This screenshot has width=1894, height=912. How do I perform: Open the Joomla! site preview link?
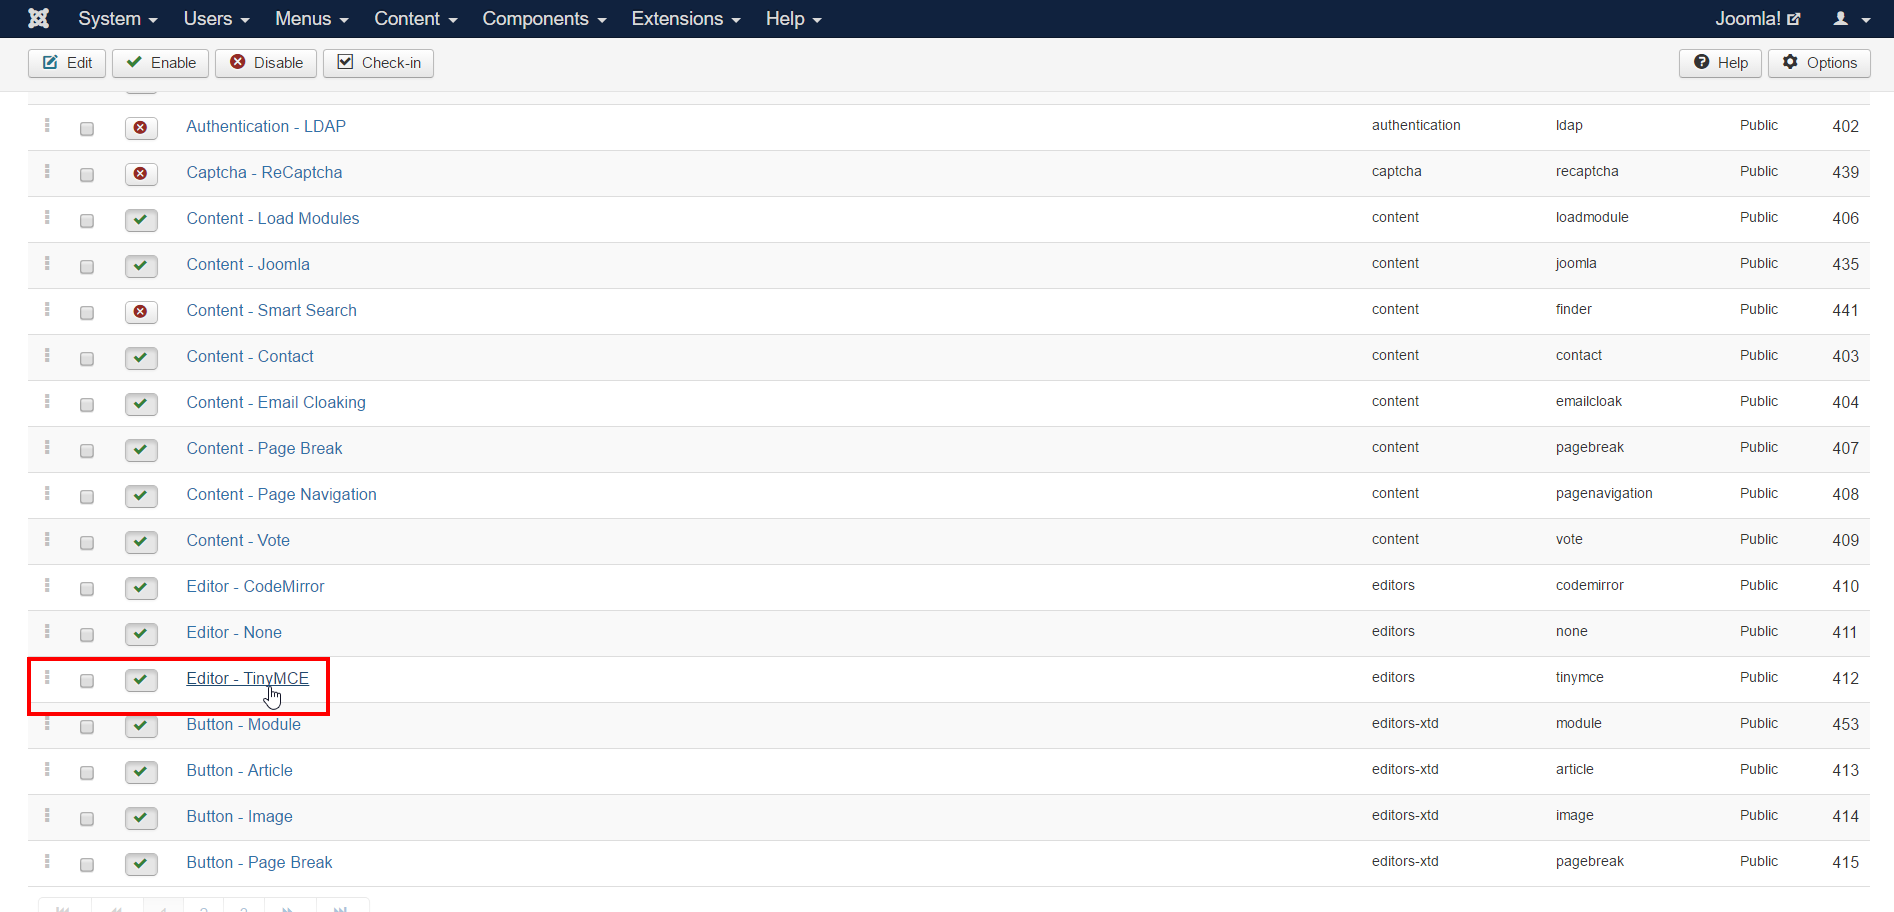point(1757,19)
